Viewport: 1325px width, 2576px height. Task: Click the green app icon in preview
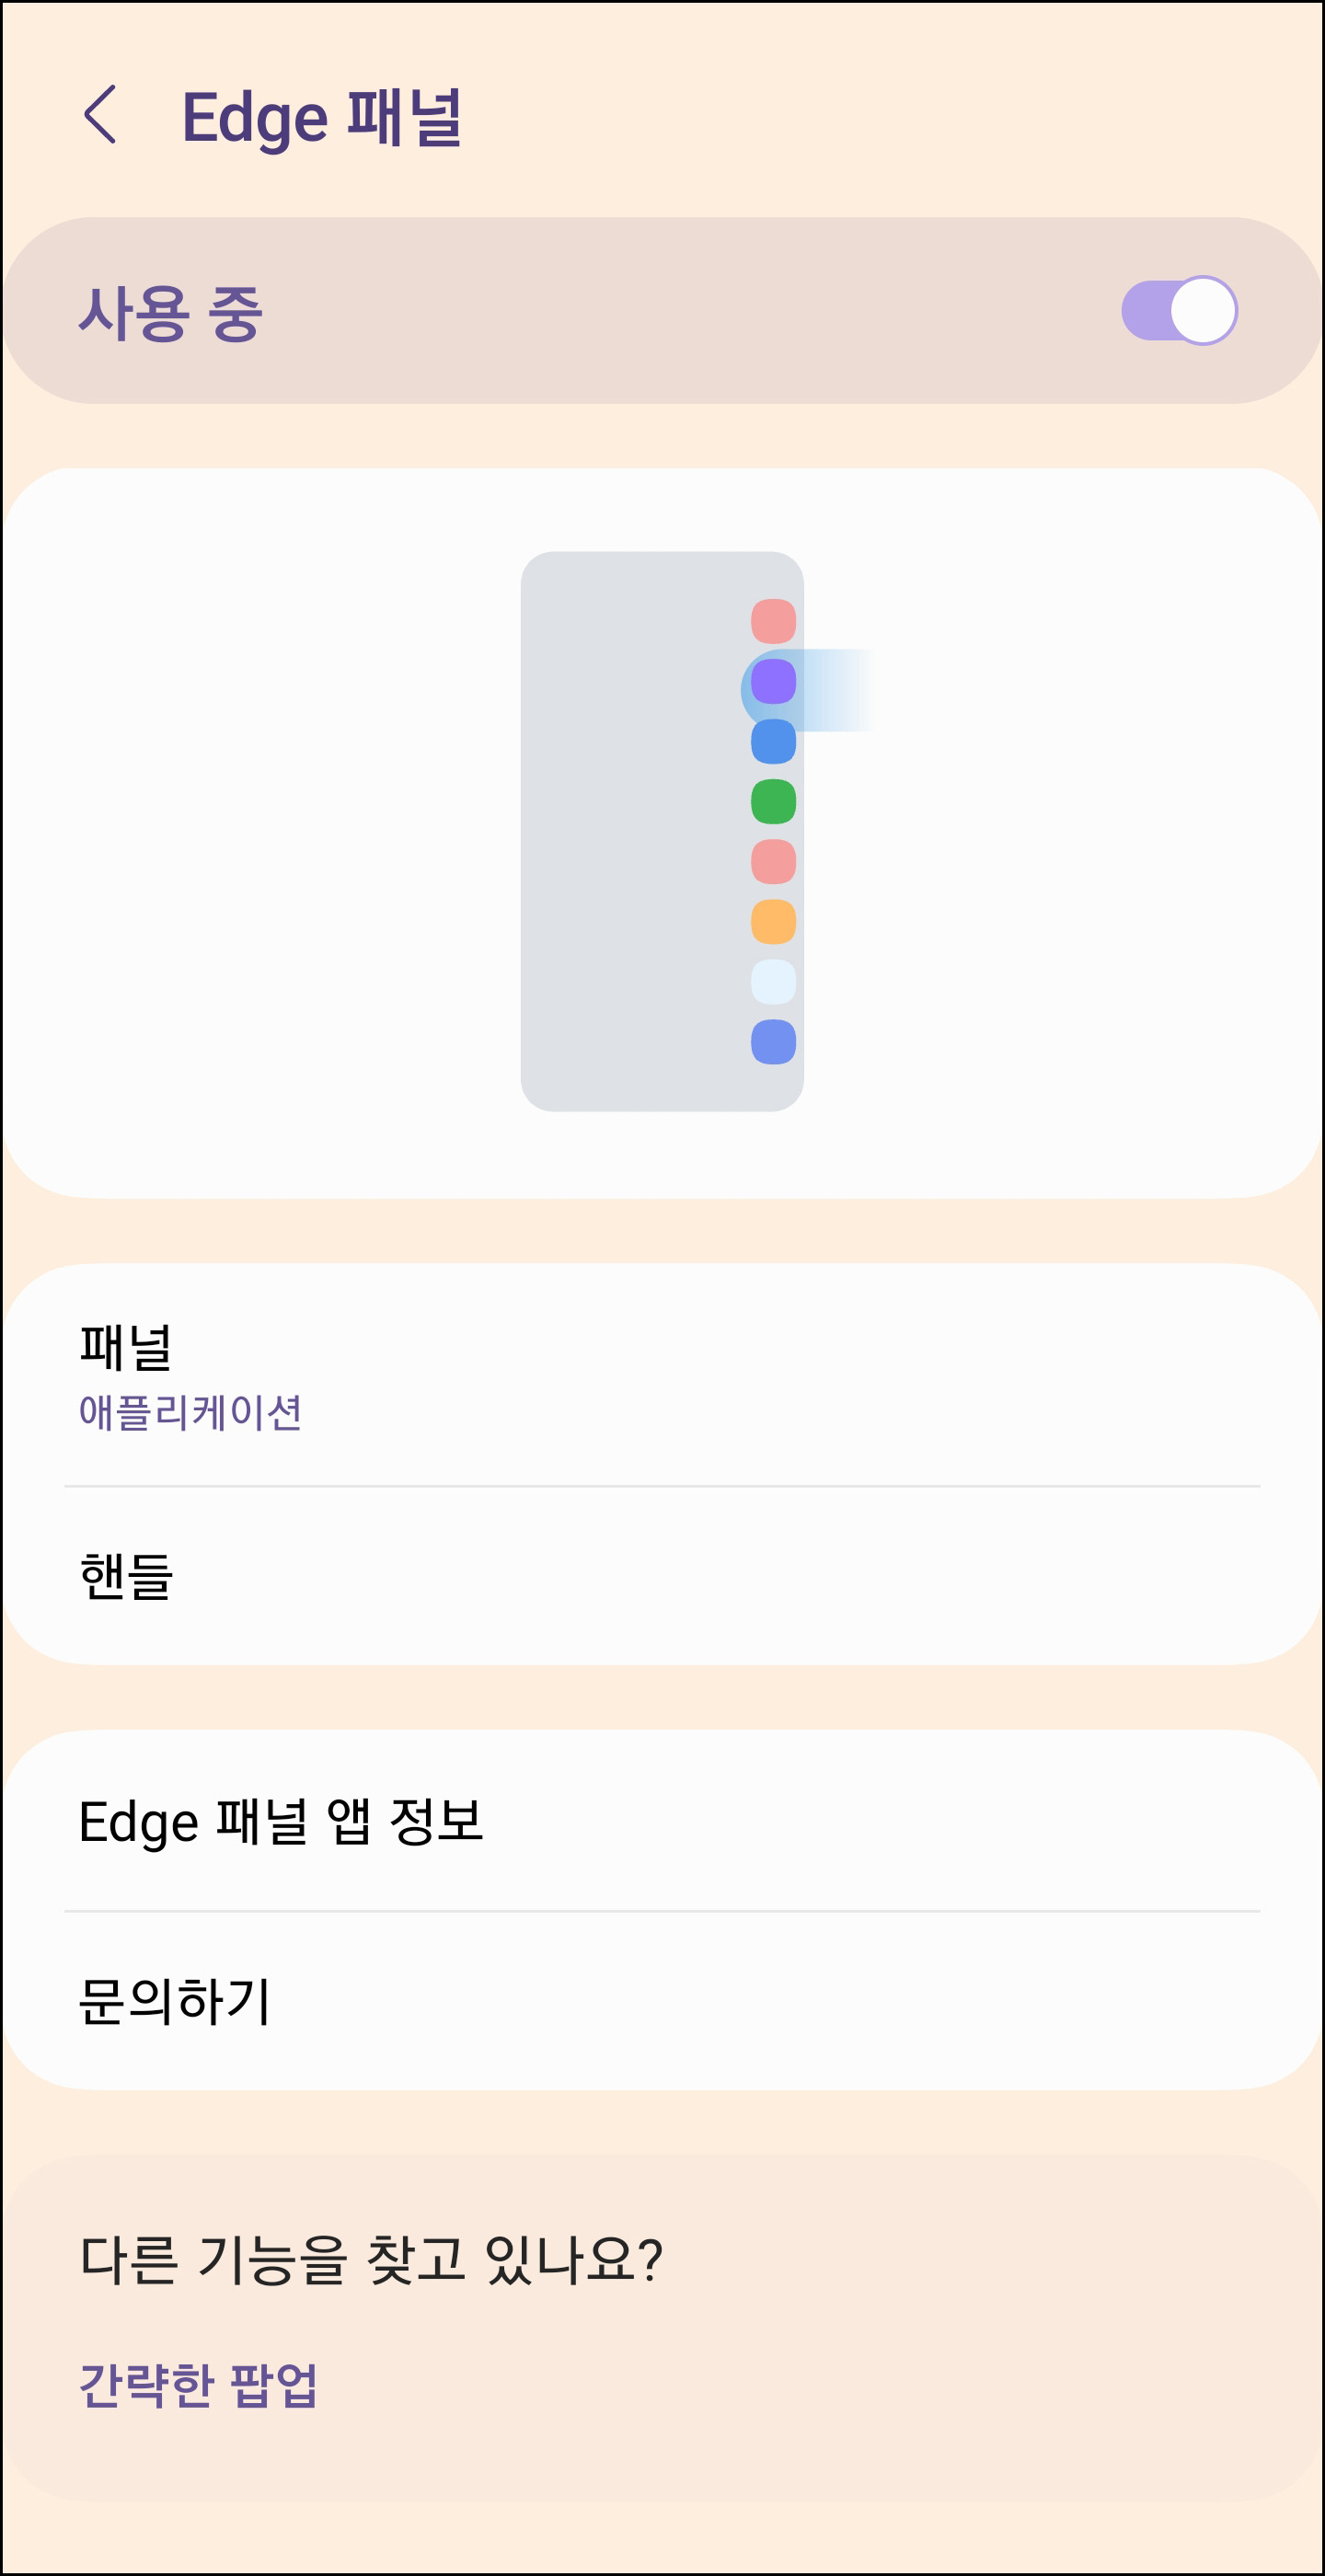click(x=773, y=801)
